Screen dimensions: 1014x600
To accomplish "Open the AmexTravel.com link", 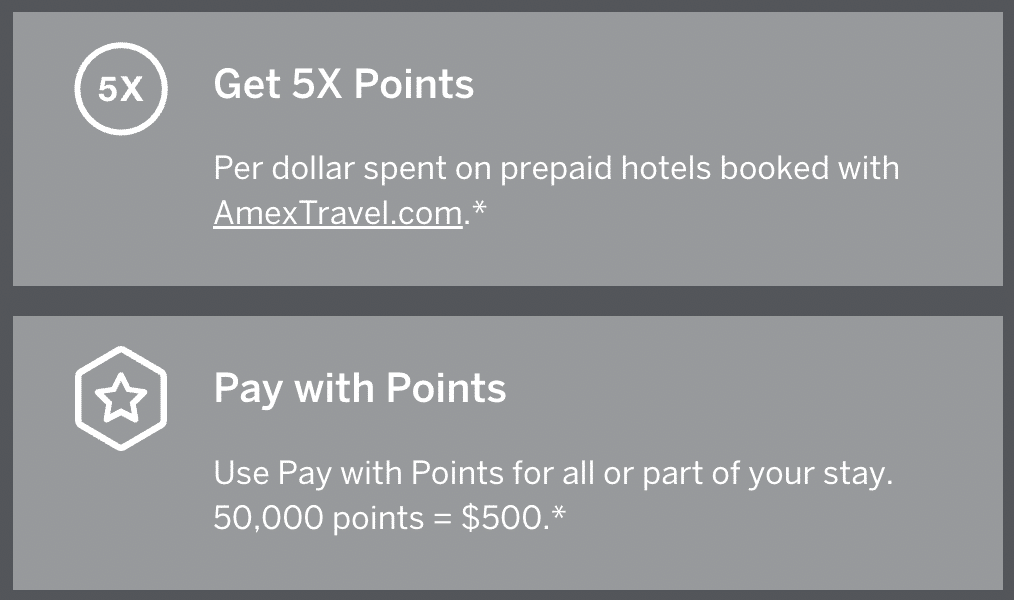I will [x=337, y=214].
